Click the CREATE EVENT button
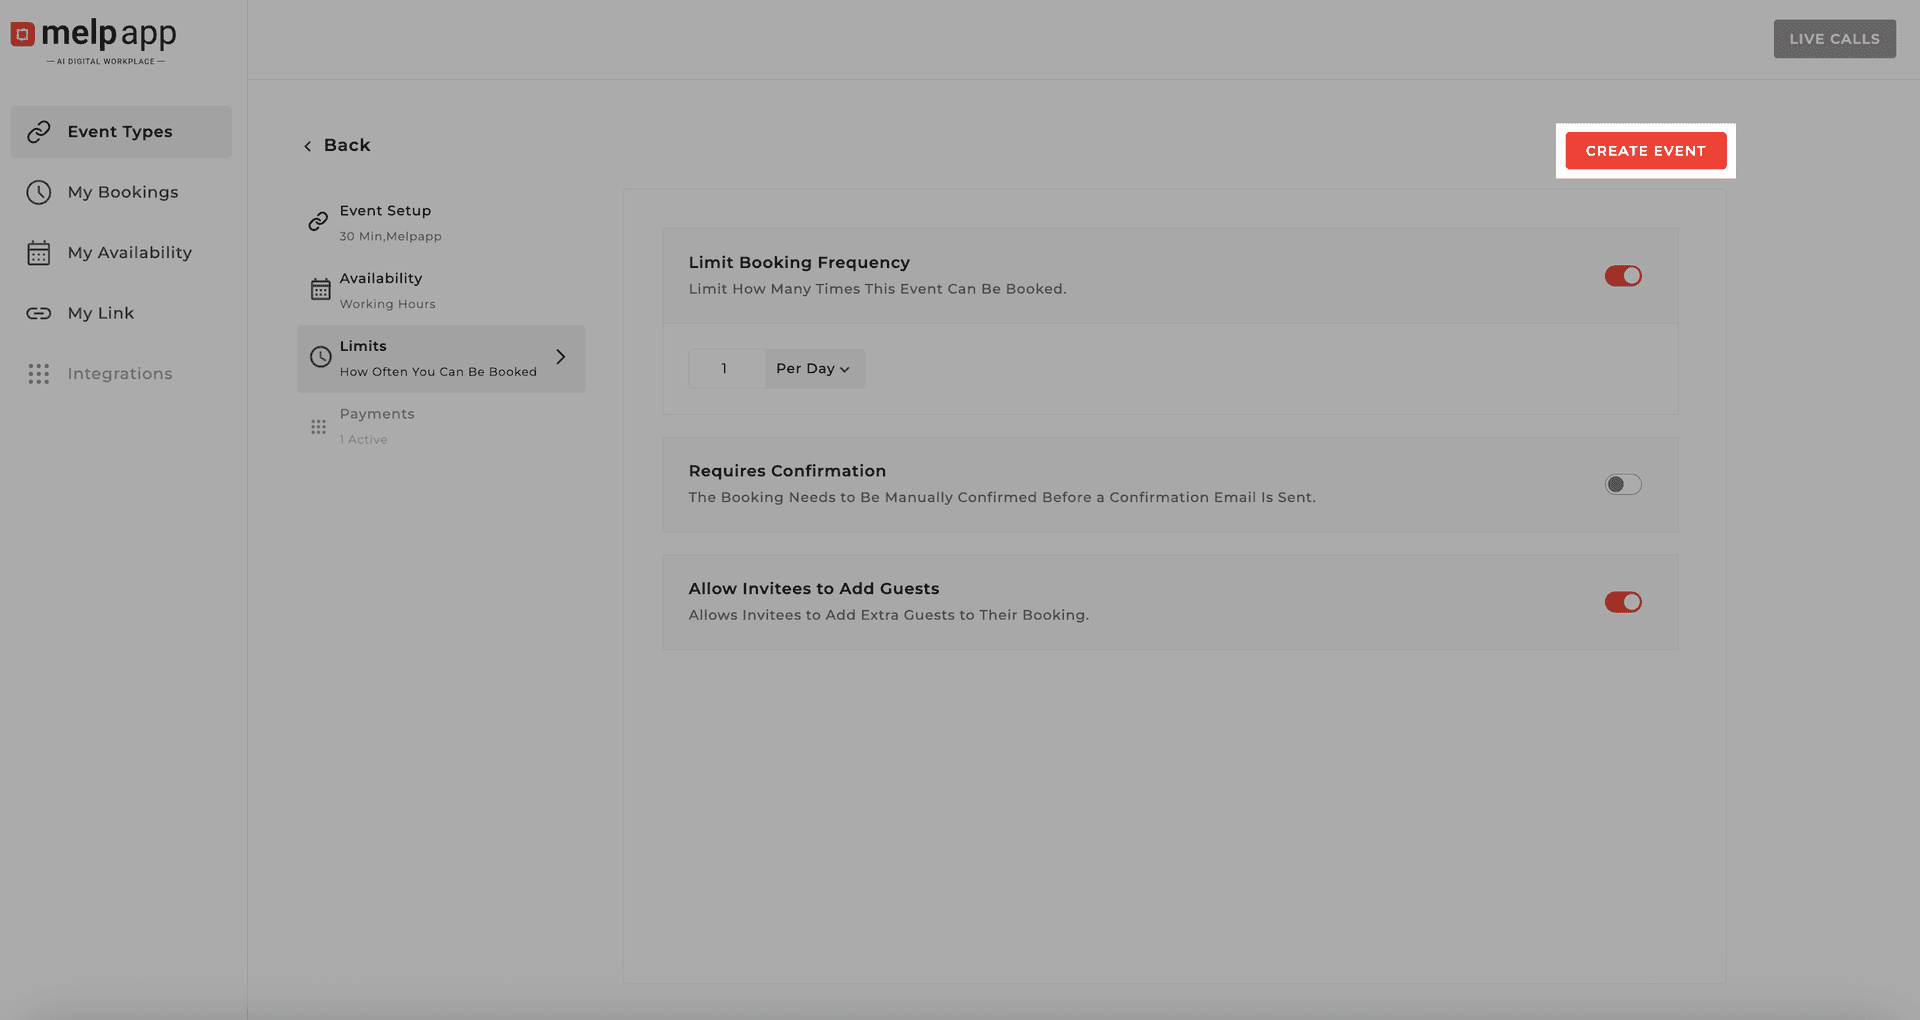The width and height of the screenshot is (1920, 1020). pos(1645,150)
